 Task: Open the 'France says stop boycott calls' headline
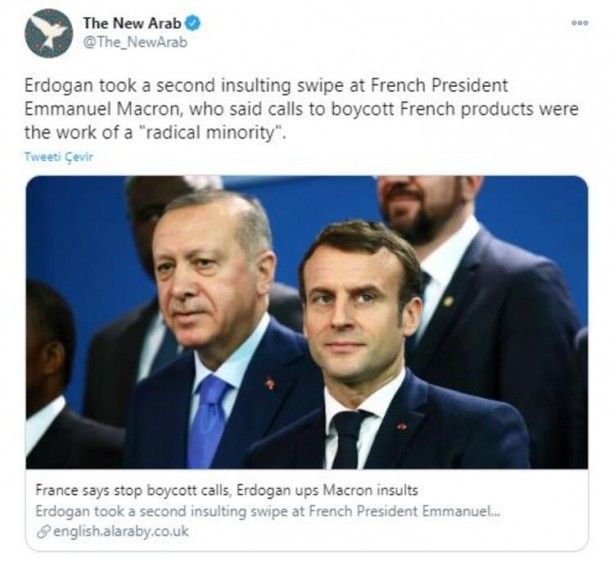[227, 490]
